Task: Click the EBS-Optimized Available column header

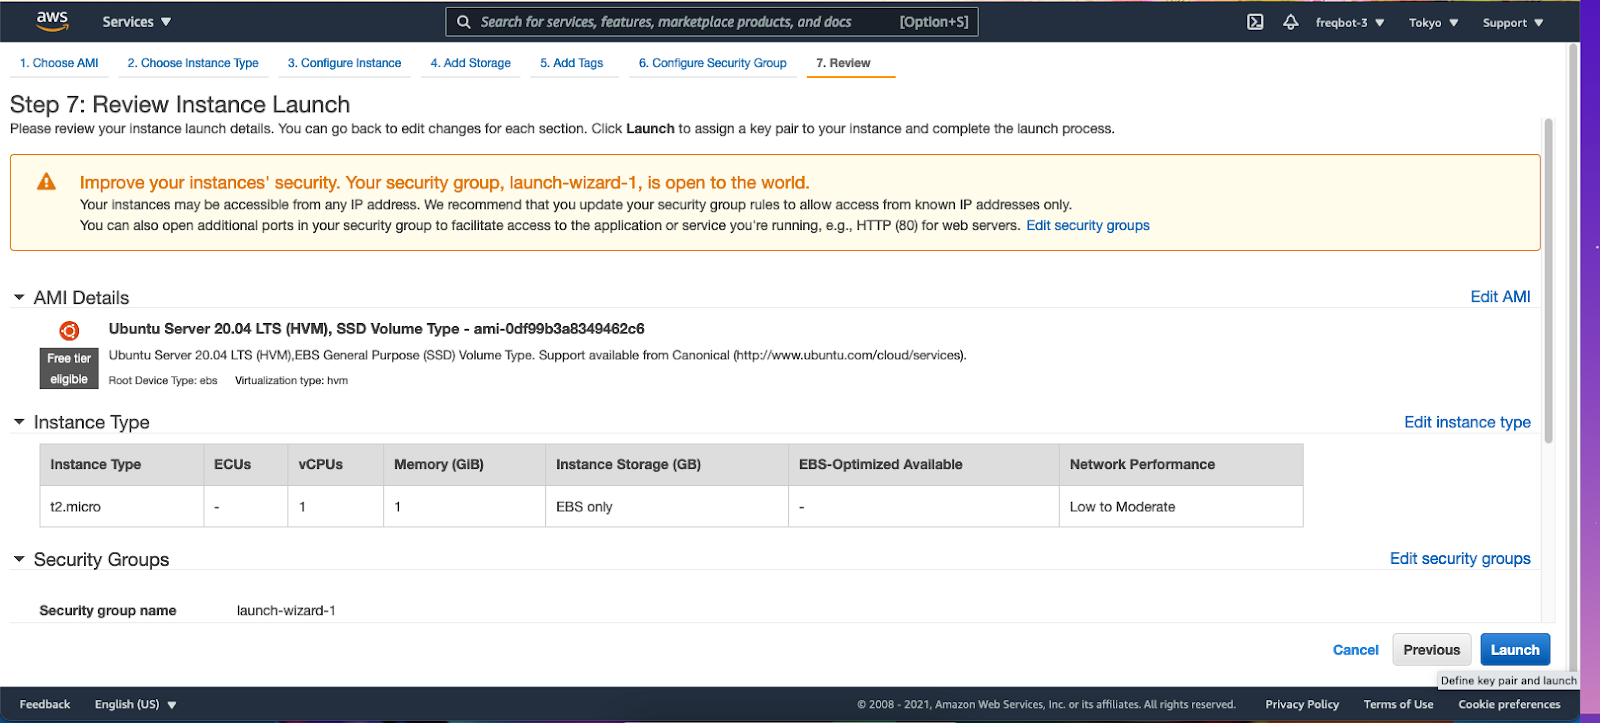Action: (x=923, y=465)
